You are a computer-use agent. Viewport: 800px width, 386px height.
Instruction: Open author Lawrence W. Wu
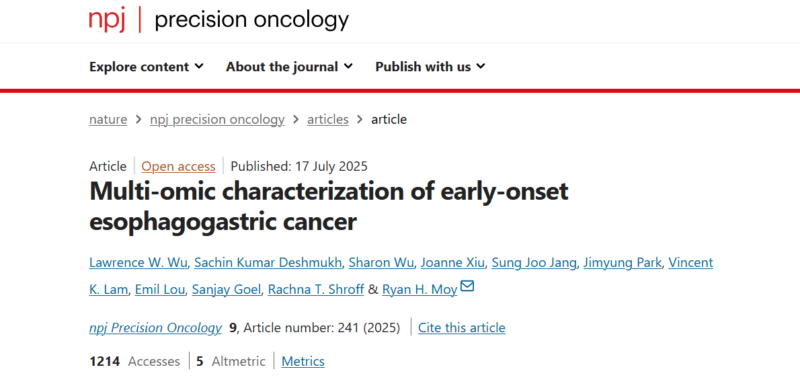[139, 263]
